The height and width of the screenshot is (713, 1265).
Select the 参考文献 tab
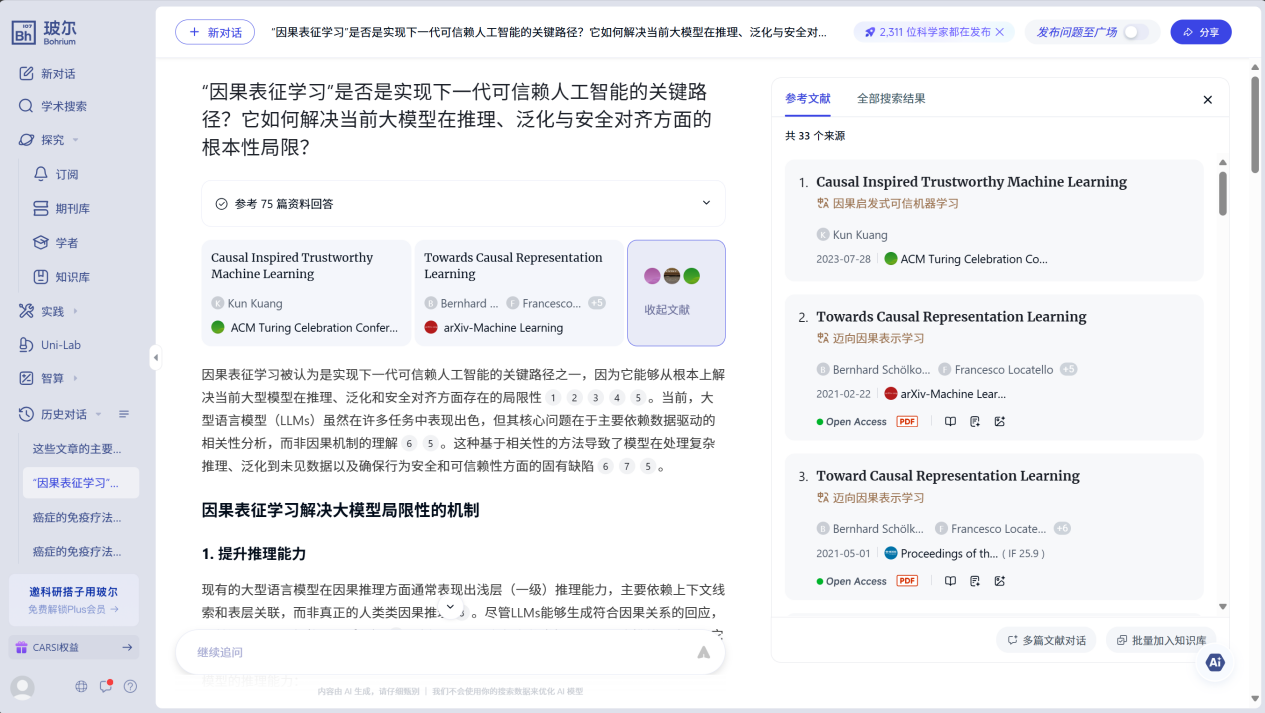[x=808, y=99]
